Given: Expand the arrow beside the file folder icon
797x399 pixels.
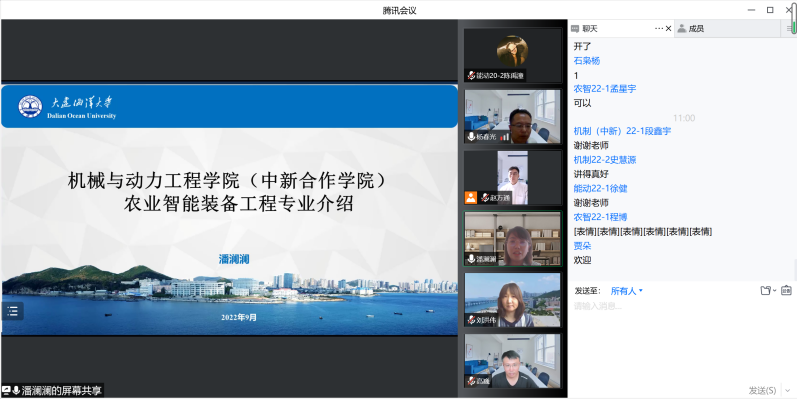Looking at the screenshot, I should (774, 291).
